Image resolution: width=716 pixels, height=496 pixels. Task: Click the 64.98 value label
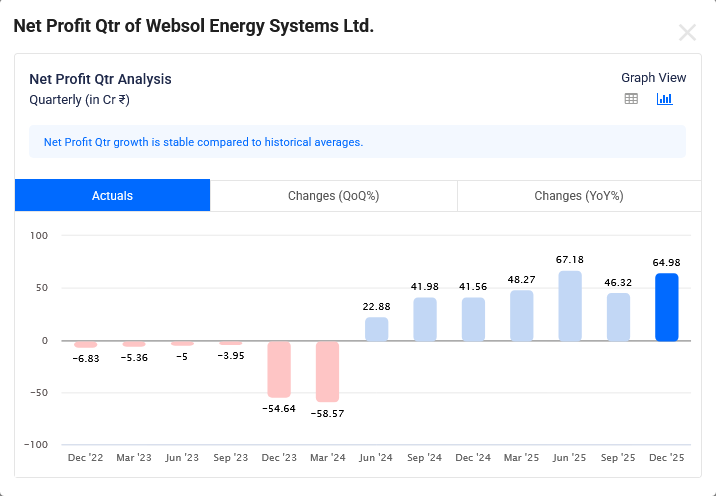[x=667, y=262]
